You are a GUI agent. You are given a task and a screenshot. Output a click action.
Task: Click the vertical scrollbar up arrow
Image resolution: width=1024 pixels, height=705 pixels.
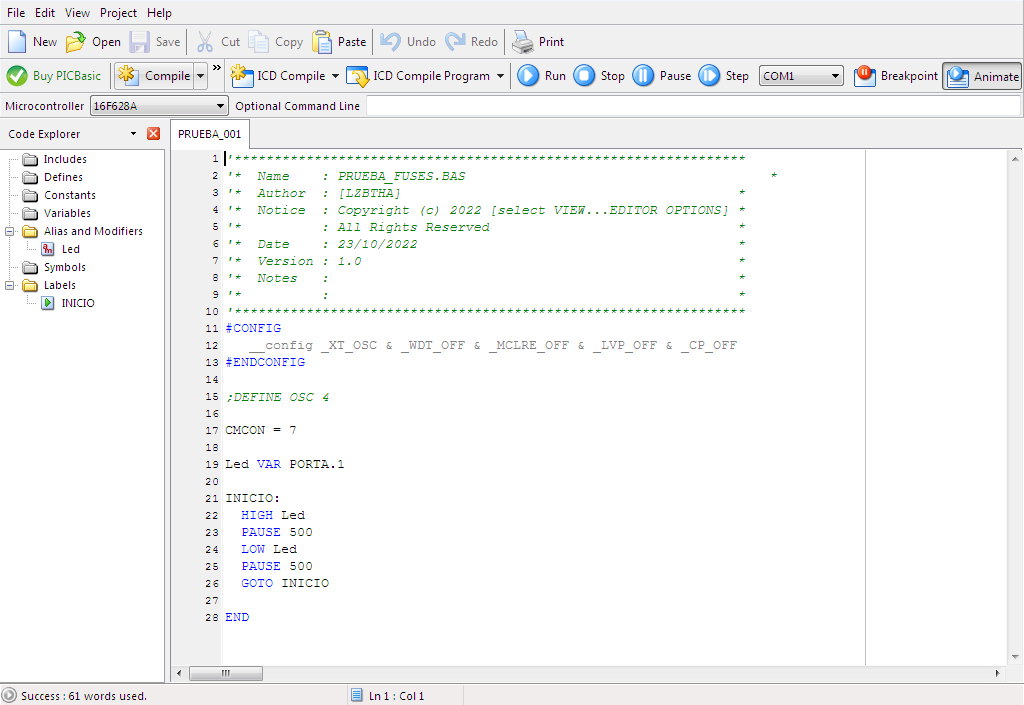[x=1015, y=159]
